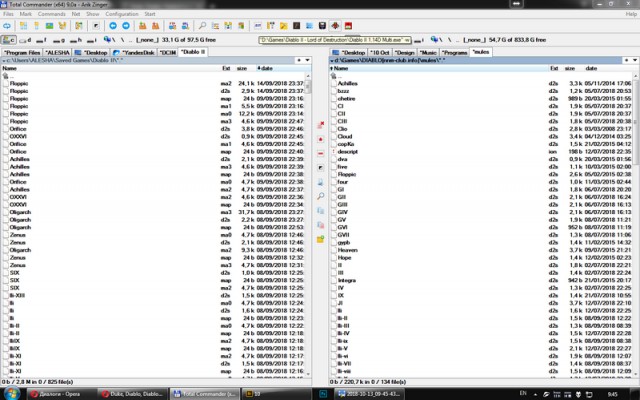640x400 pixels.
Task: Open network neighborhood in the right drive bar
Action: pos(434,40)
